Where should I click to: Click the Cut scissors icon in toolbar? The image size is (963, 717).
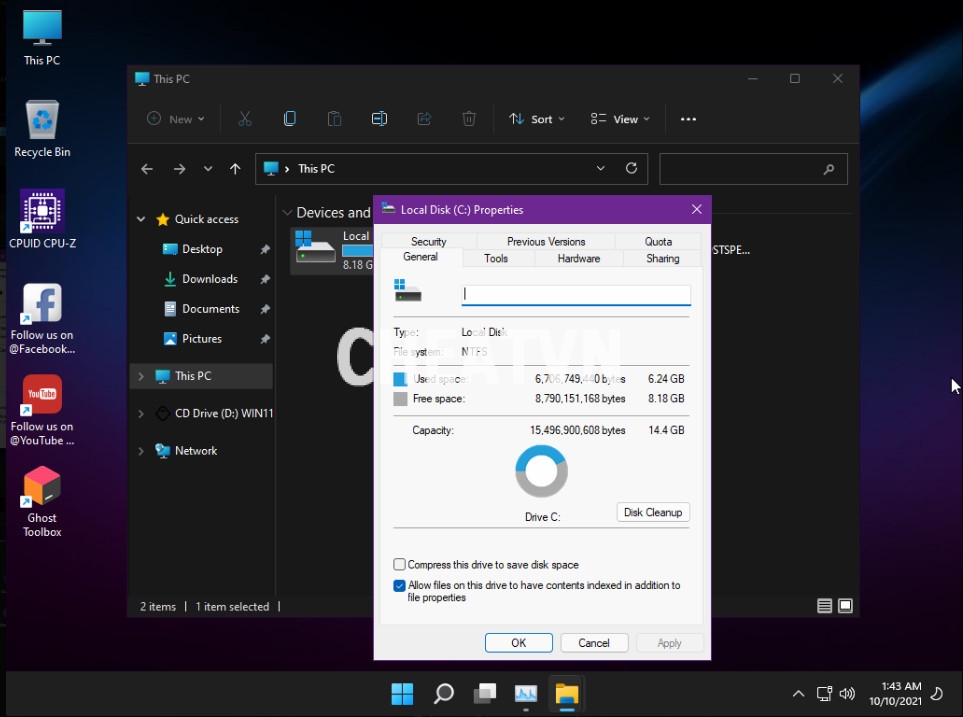tap(244, 119)
